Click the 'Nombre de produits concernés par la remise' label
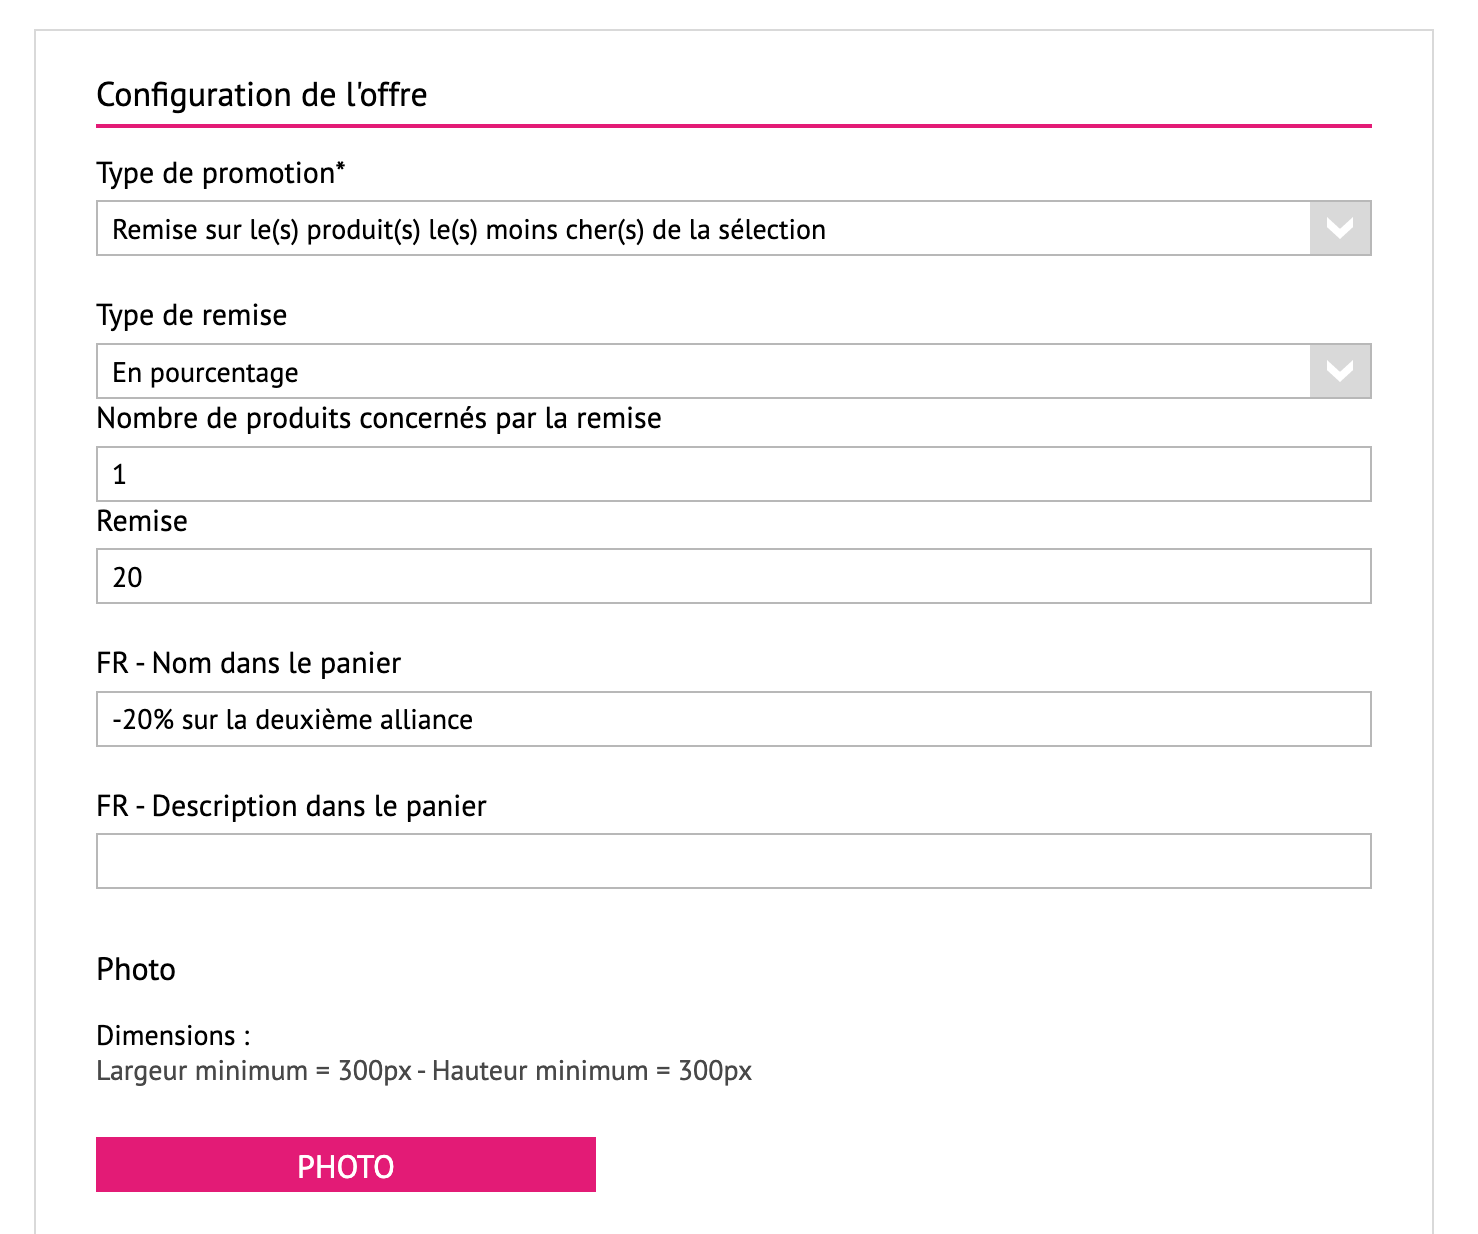 pos(378,418)
